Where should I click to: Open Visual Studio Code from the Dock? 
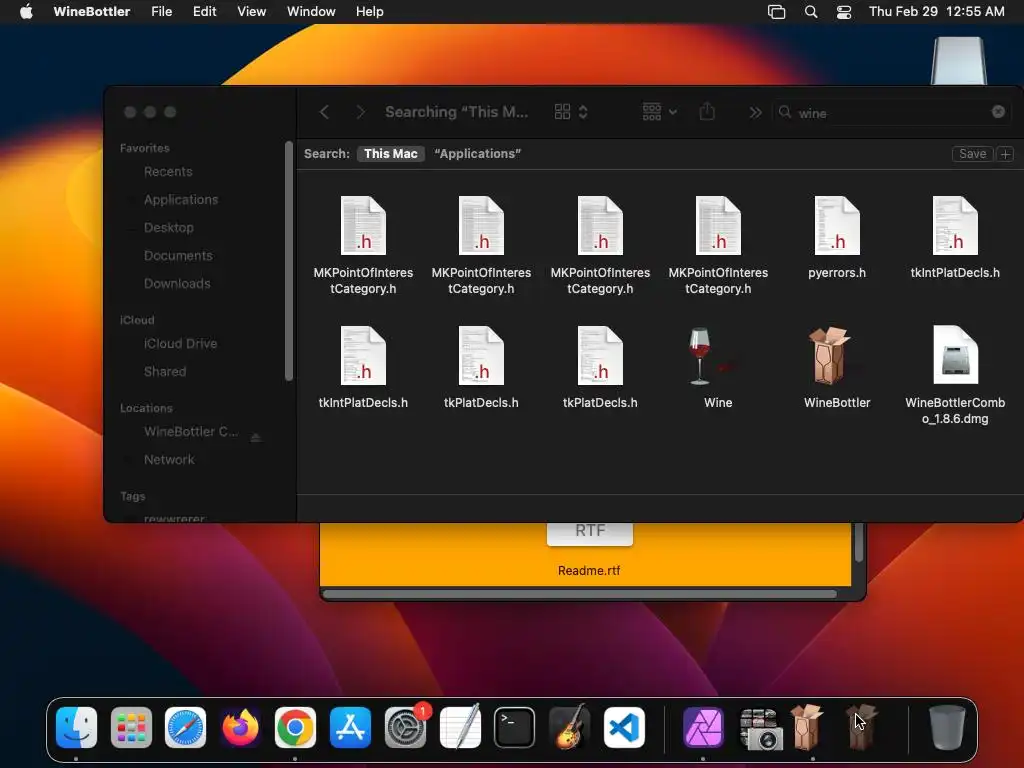coord(624,727)
